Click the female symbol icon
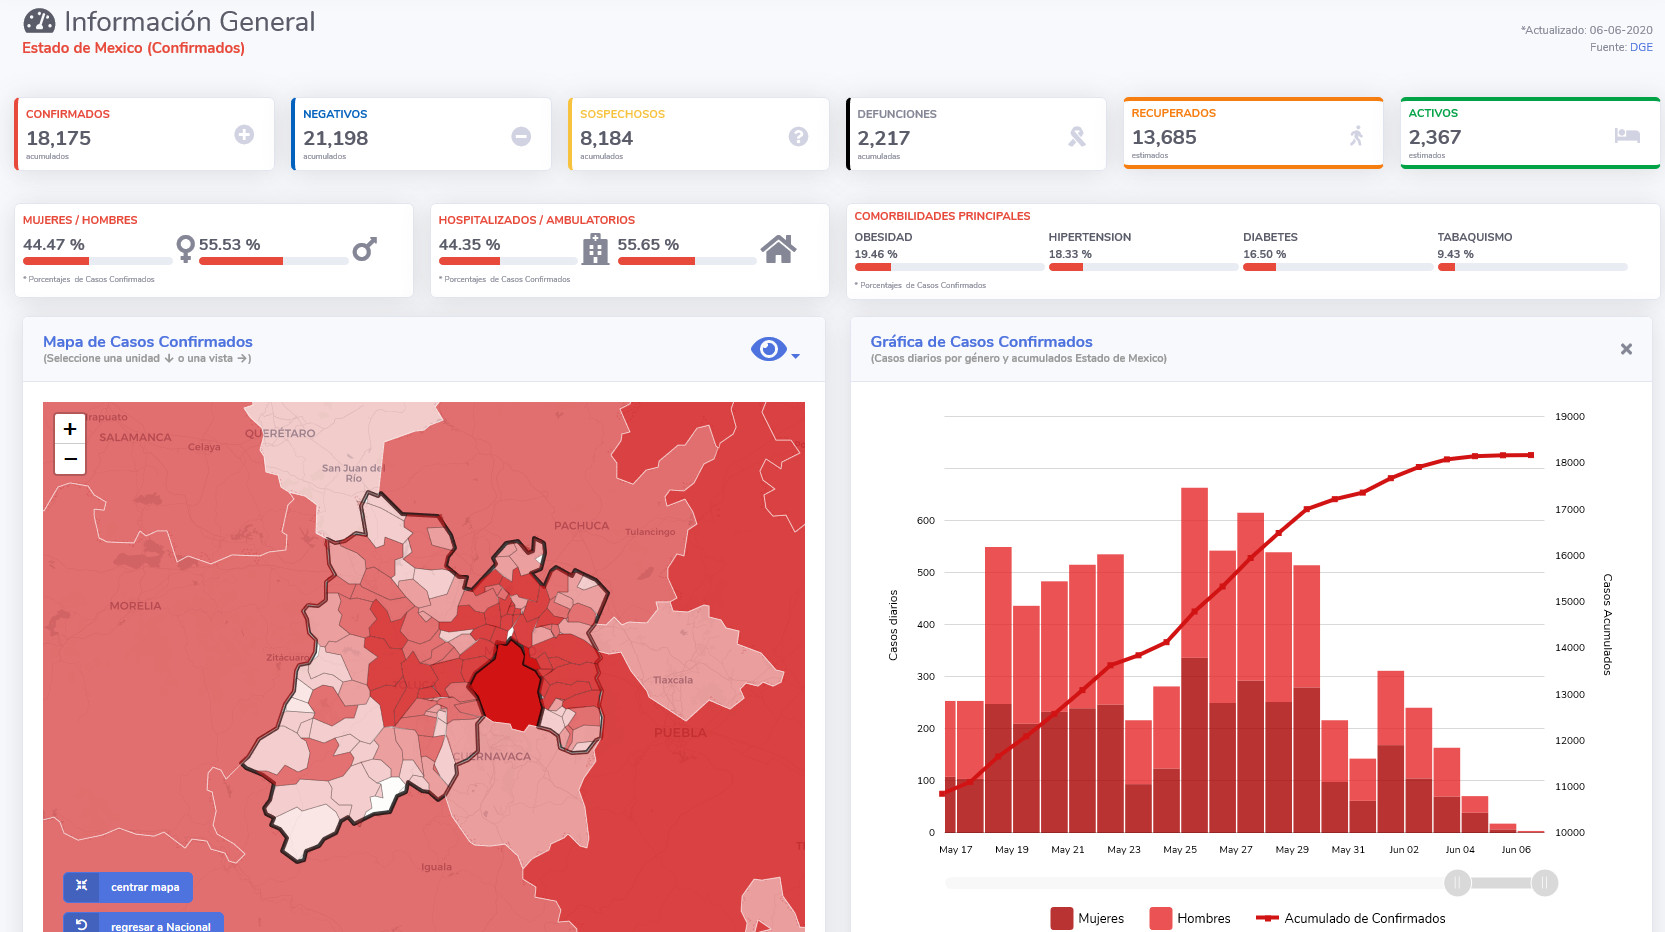Viewport: 1665px width, 932px height. tap(185, 248)
